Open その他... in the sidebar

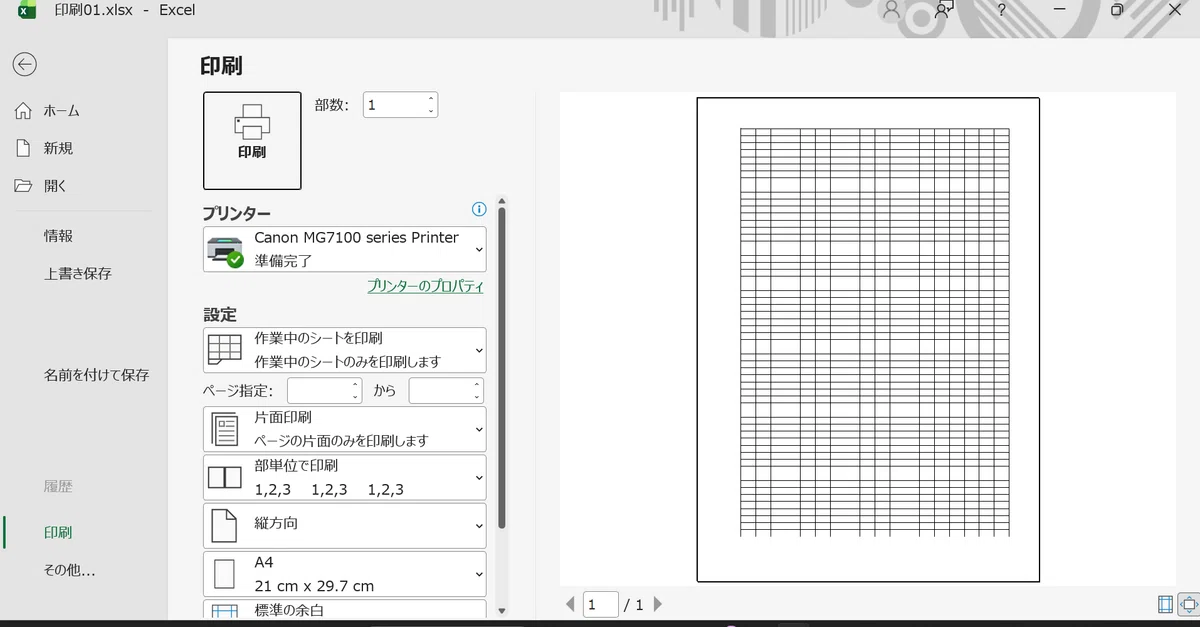pos(69,571)
